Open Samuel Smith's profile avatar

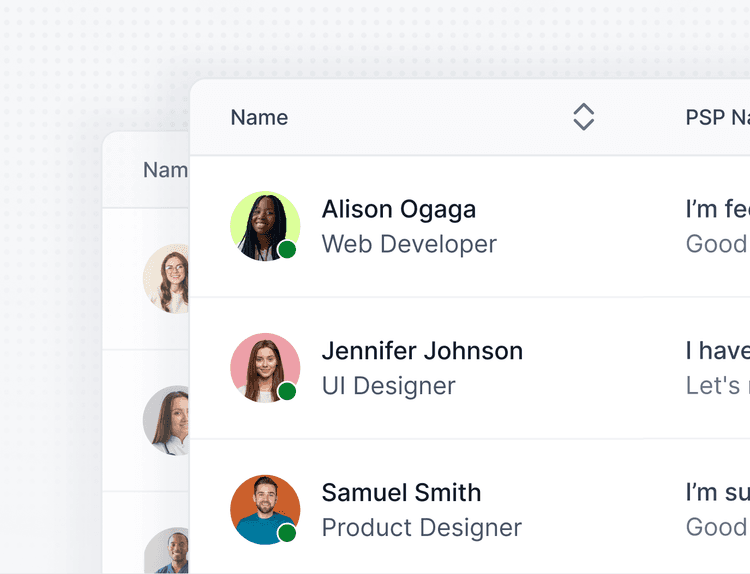[264, 509]
